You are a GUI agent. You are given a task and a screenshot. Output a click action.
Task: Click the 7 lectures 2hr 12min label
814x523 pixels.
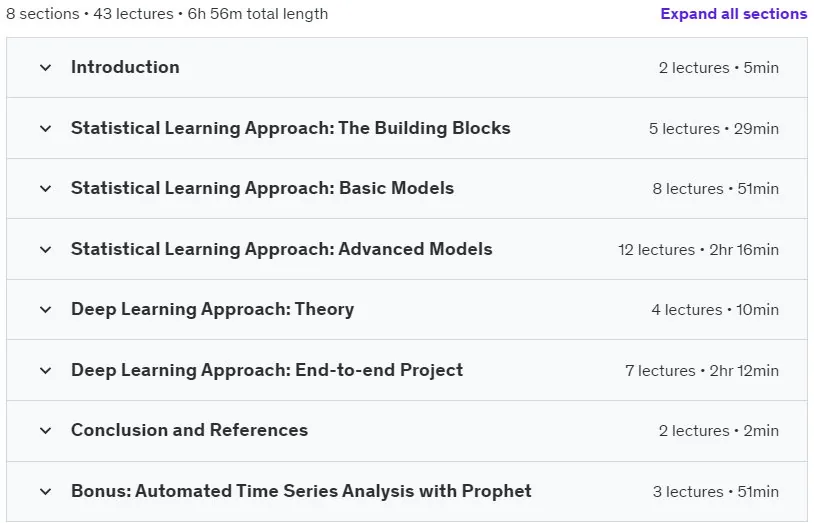(x=702, y=371)
